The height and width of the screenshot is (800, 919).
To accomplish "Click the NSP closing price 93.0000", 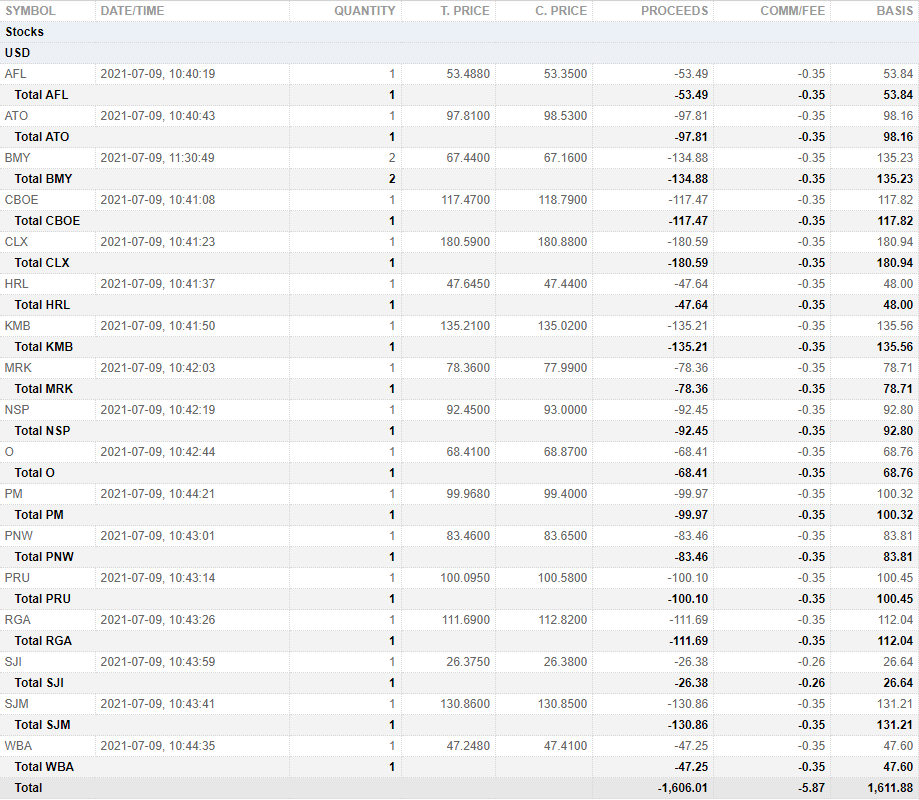I will (x=565, y=410).
